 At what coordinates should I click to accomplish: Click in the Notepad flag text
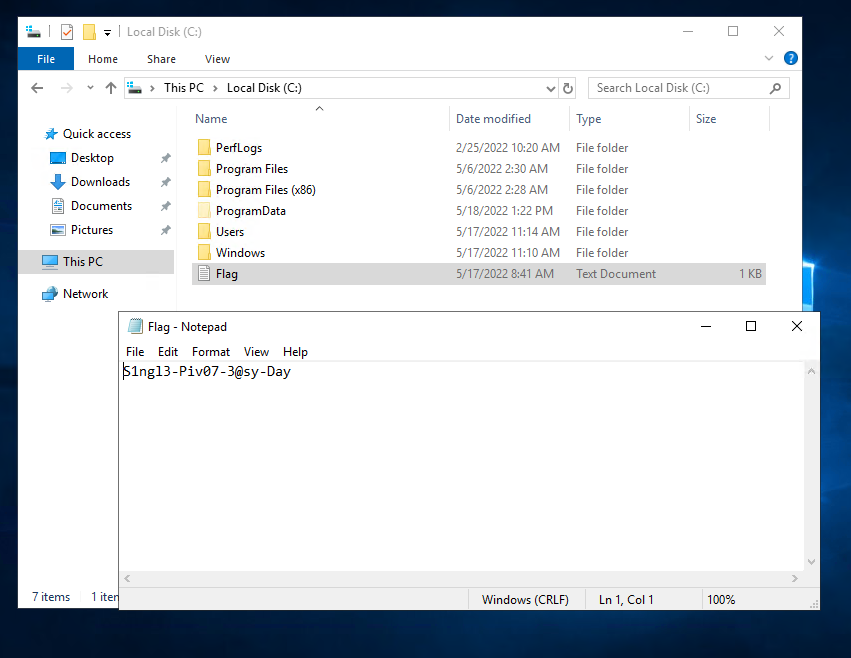pyautogui.click(x=207, y=372)
